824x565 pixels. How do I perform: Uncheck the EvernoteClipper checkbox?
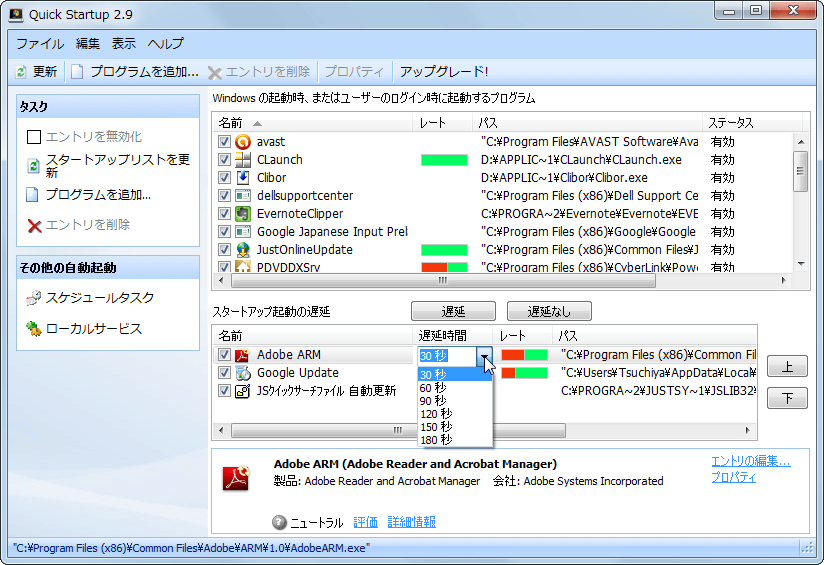pos(224,213)
